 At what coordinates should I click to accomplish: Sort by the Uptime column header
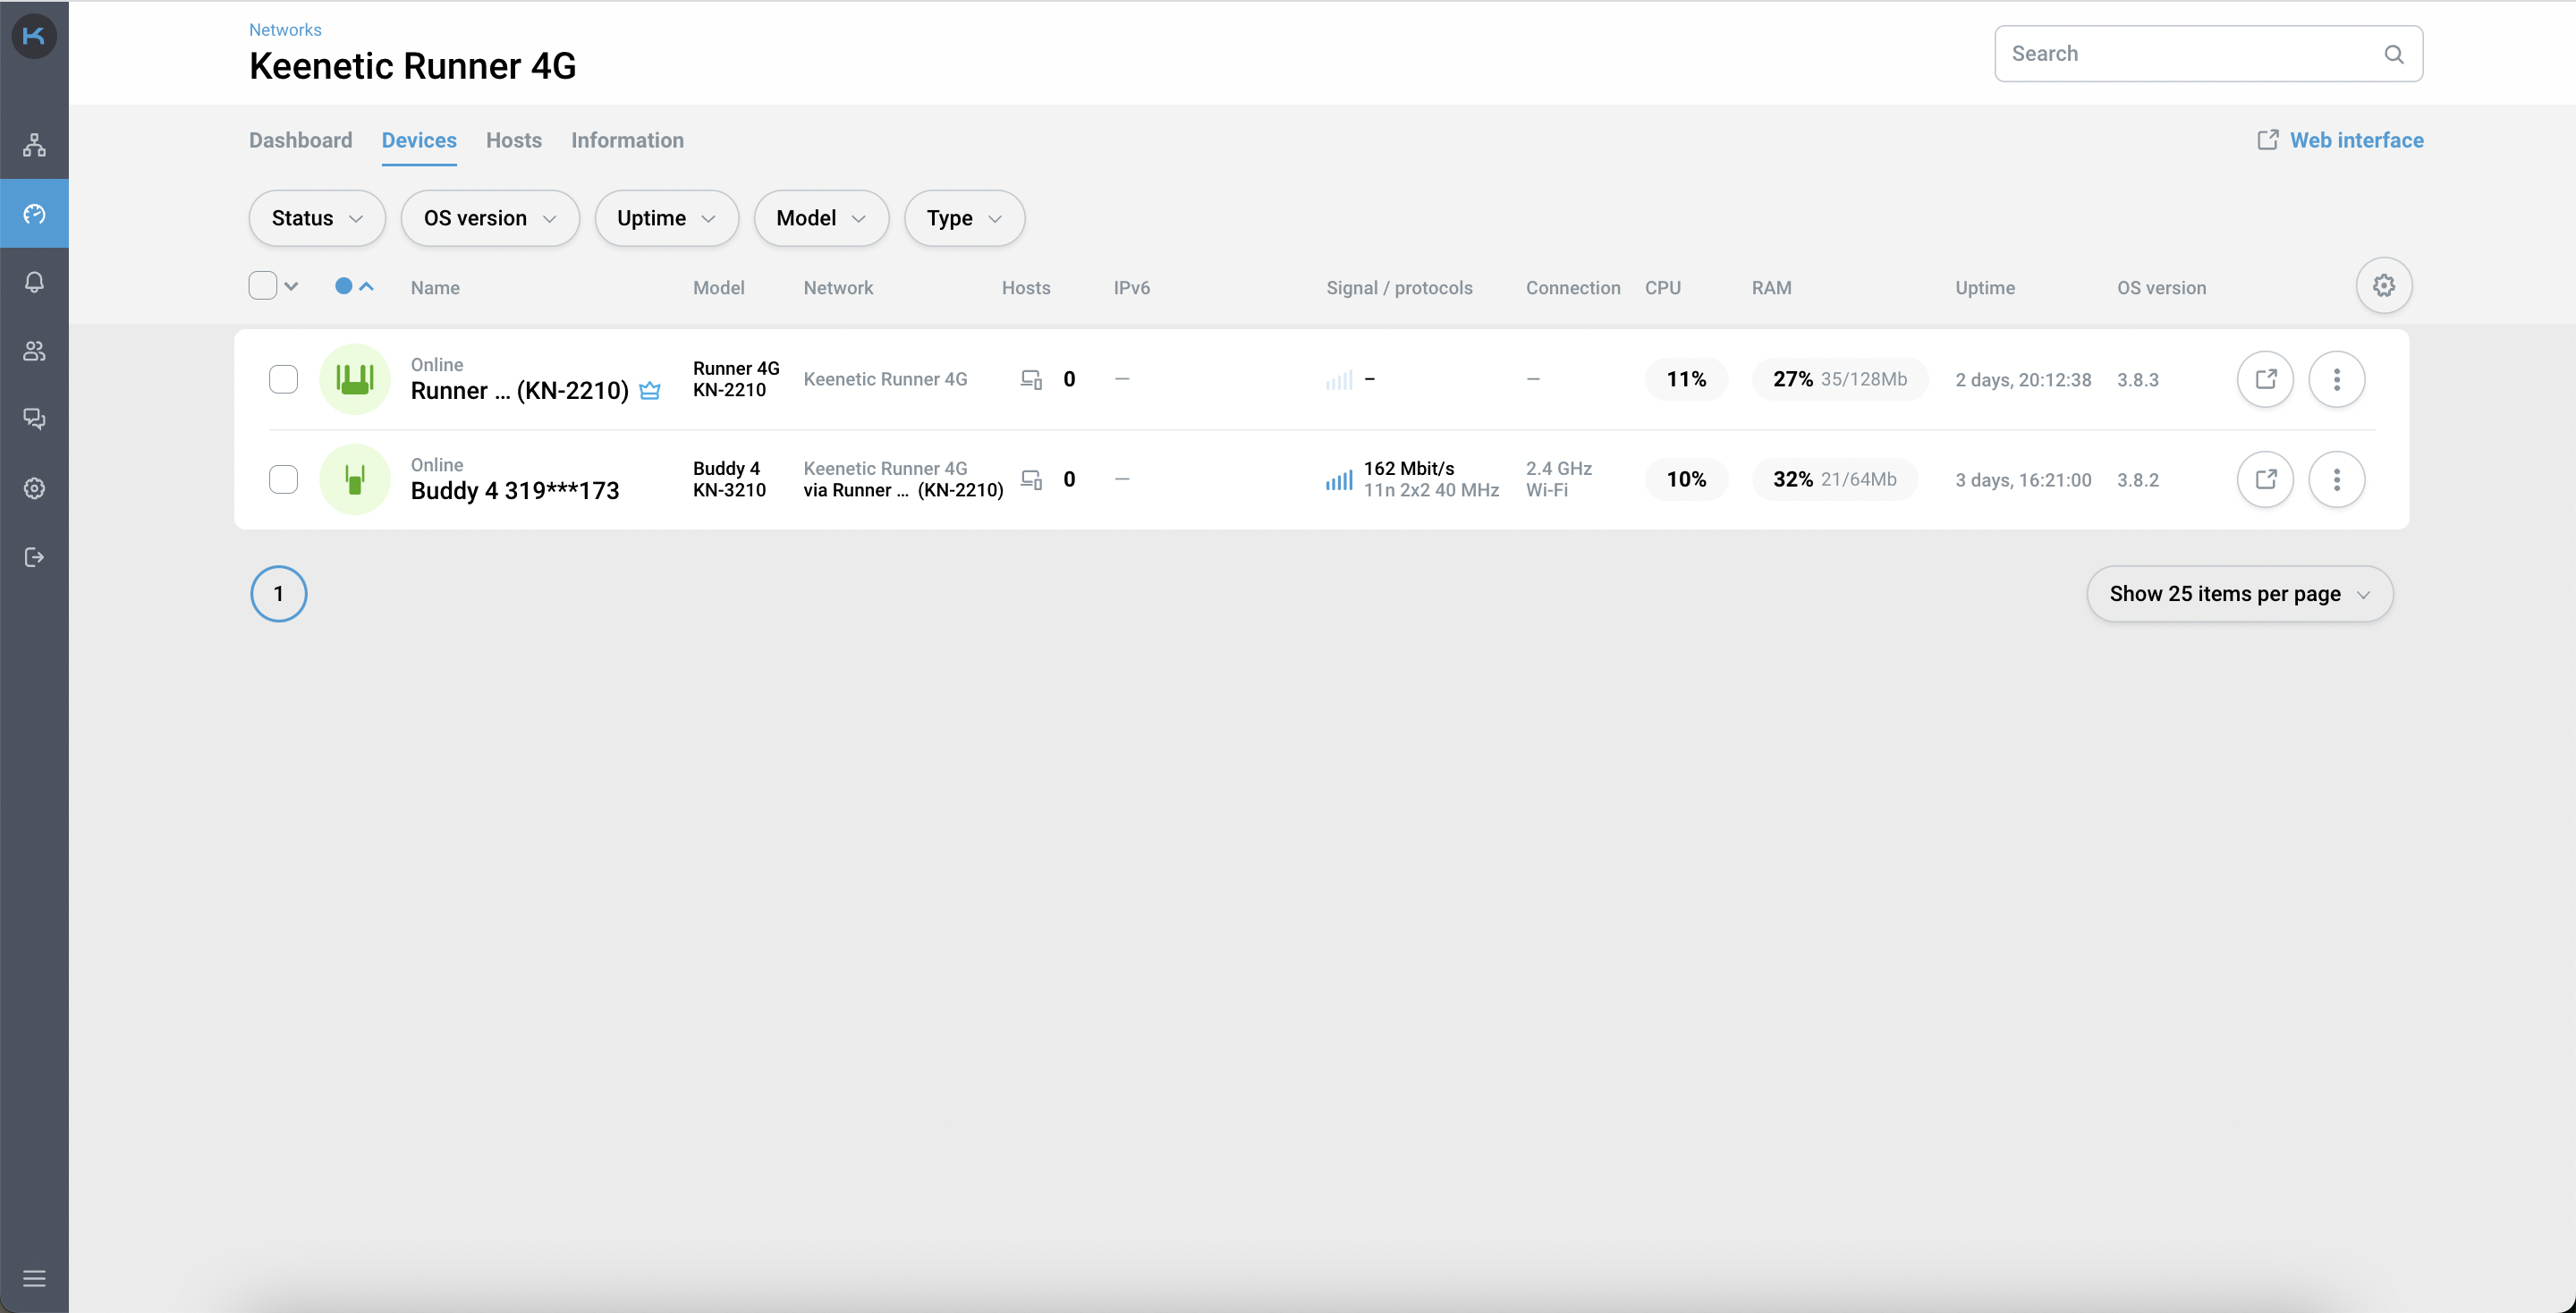tap(1985, 288)
